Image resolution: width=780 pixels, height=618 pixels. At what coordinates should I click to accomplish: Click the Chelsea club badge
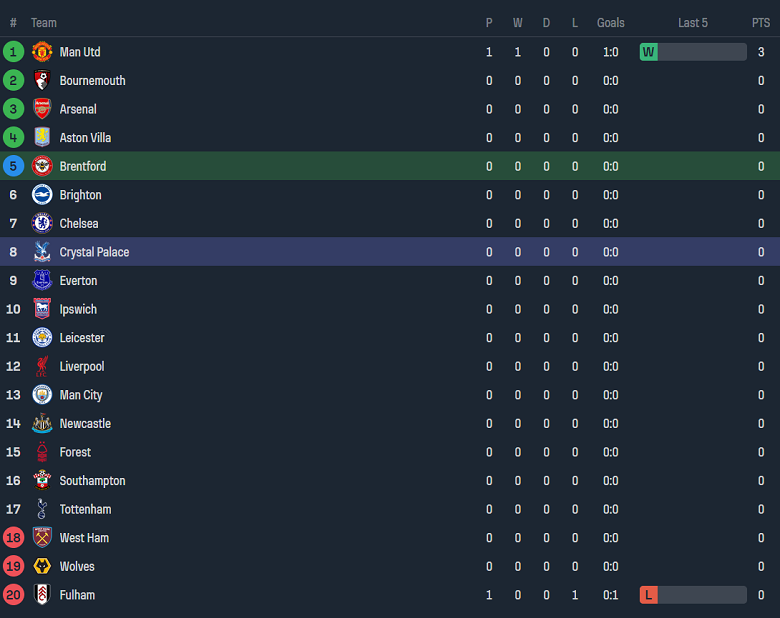coord(42,224)
